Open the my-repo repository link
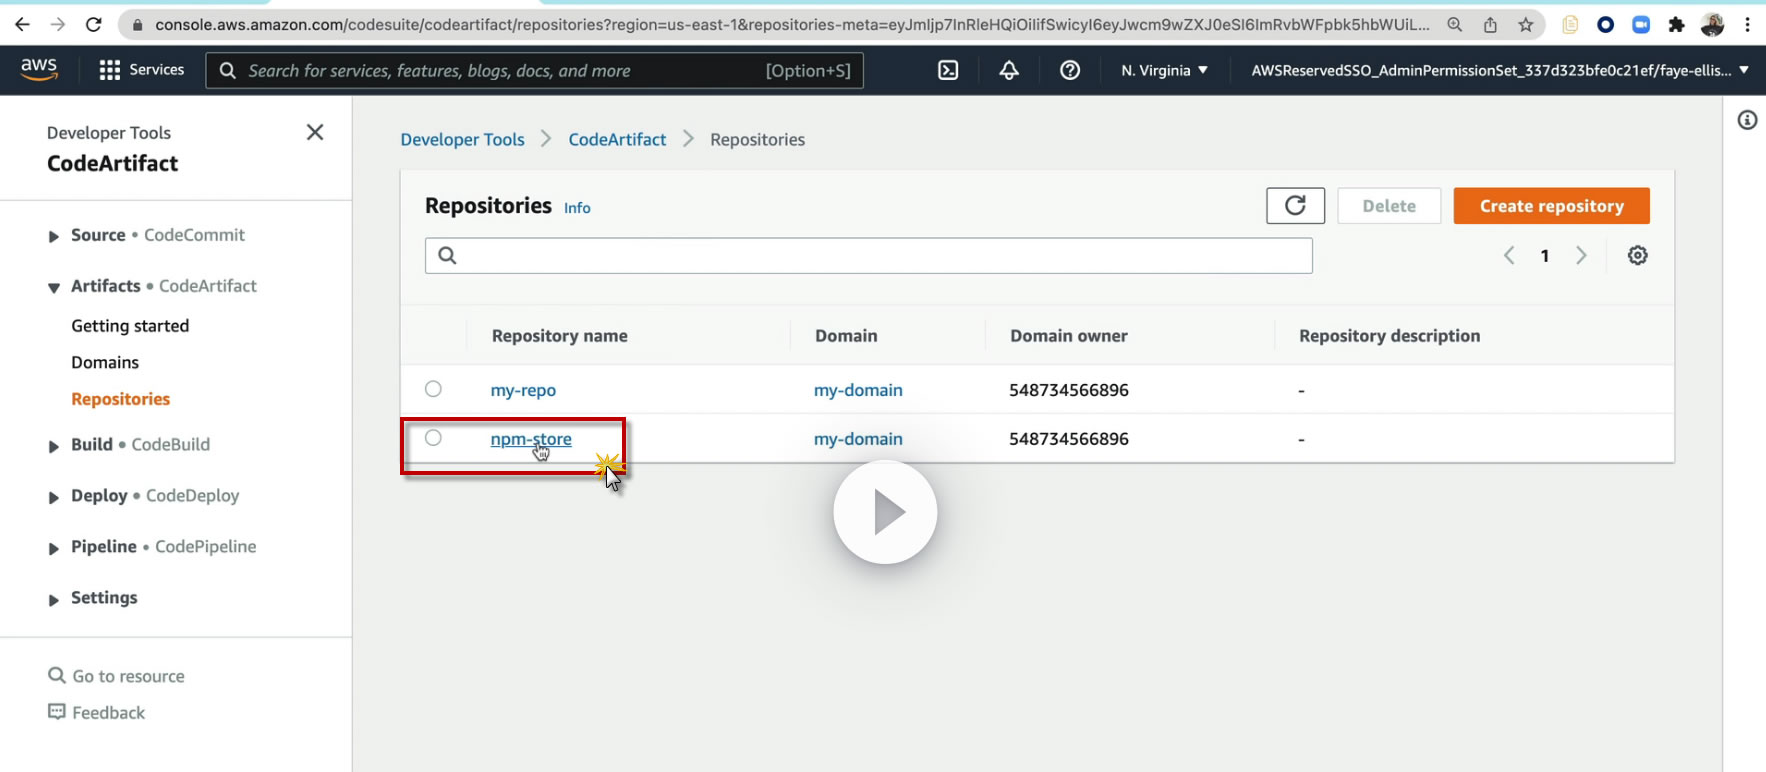The image size is (1766, 772). 523,390
